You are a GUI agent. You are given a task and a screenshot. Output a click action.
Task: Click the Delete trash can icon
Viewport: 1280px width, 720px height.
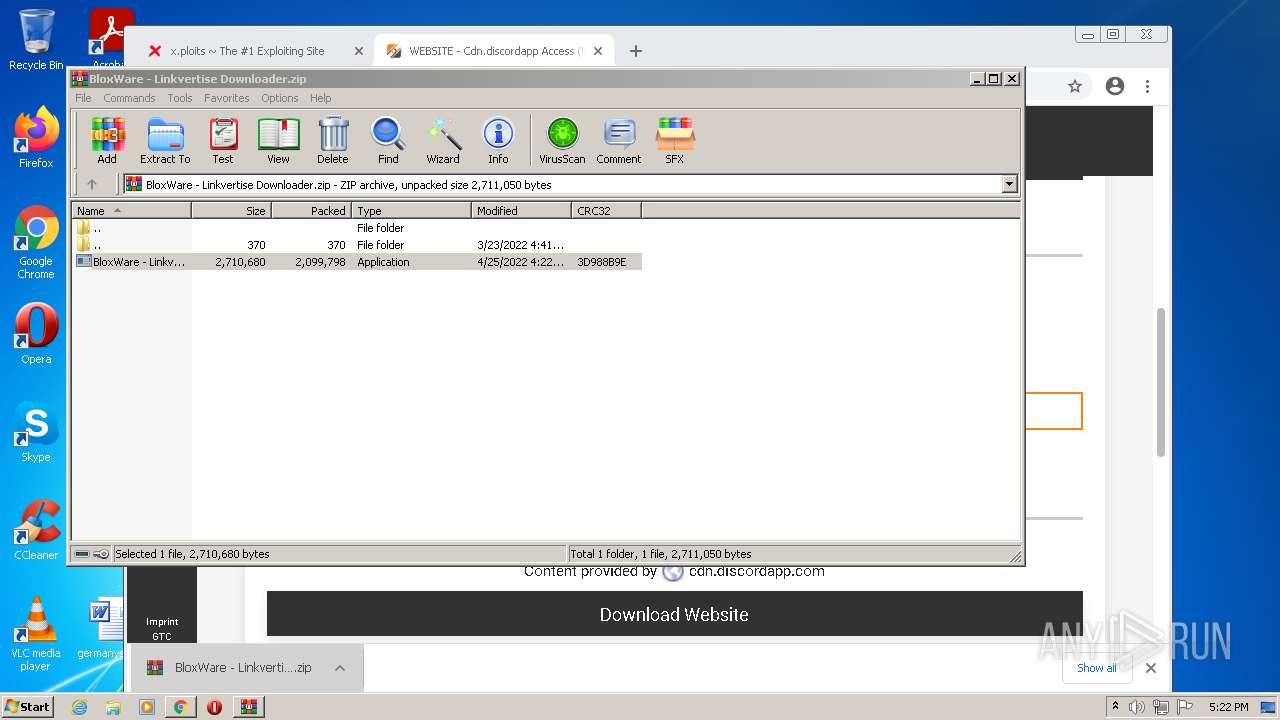[x=333, y=140]
